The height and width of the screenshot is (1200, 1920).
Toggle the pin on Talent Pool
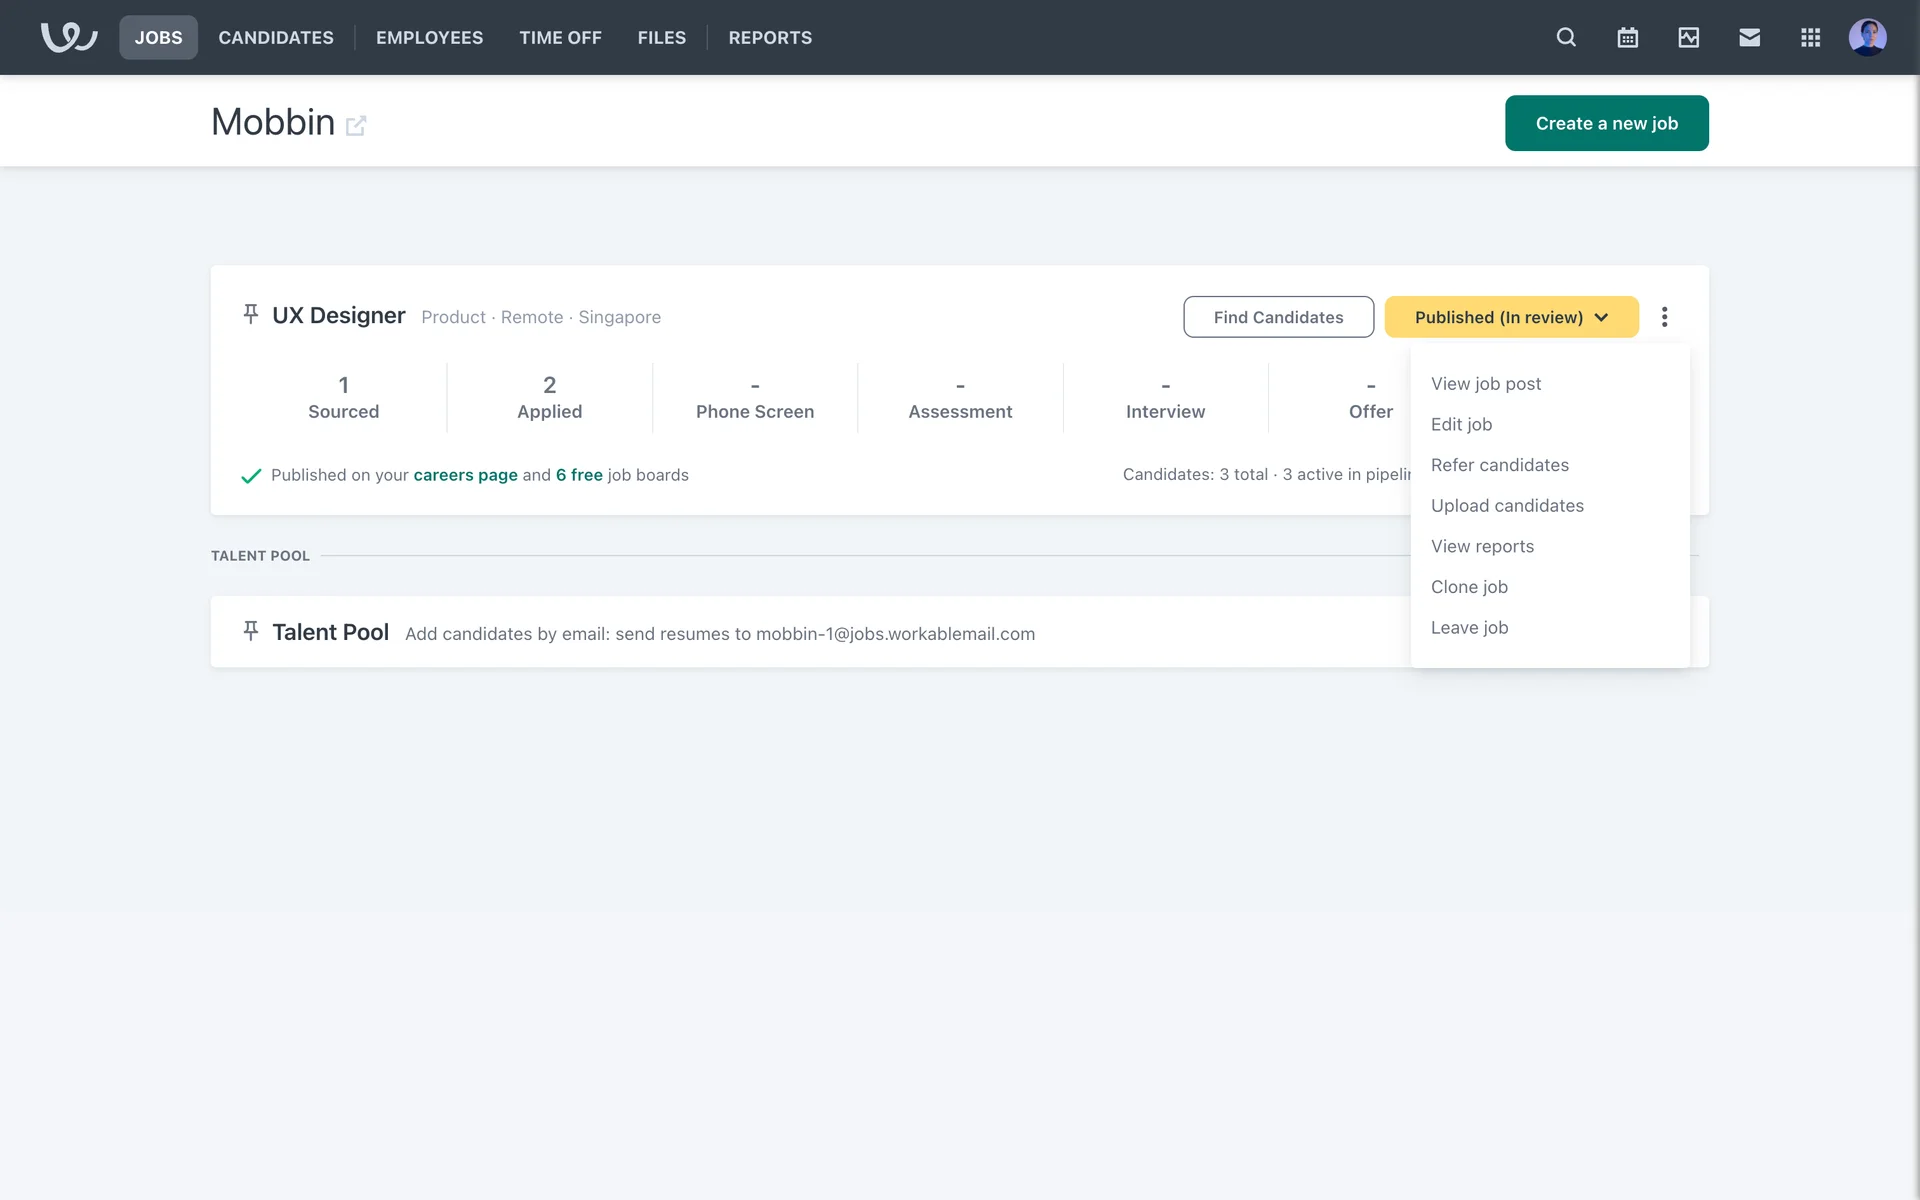pos(251,631)
